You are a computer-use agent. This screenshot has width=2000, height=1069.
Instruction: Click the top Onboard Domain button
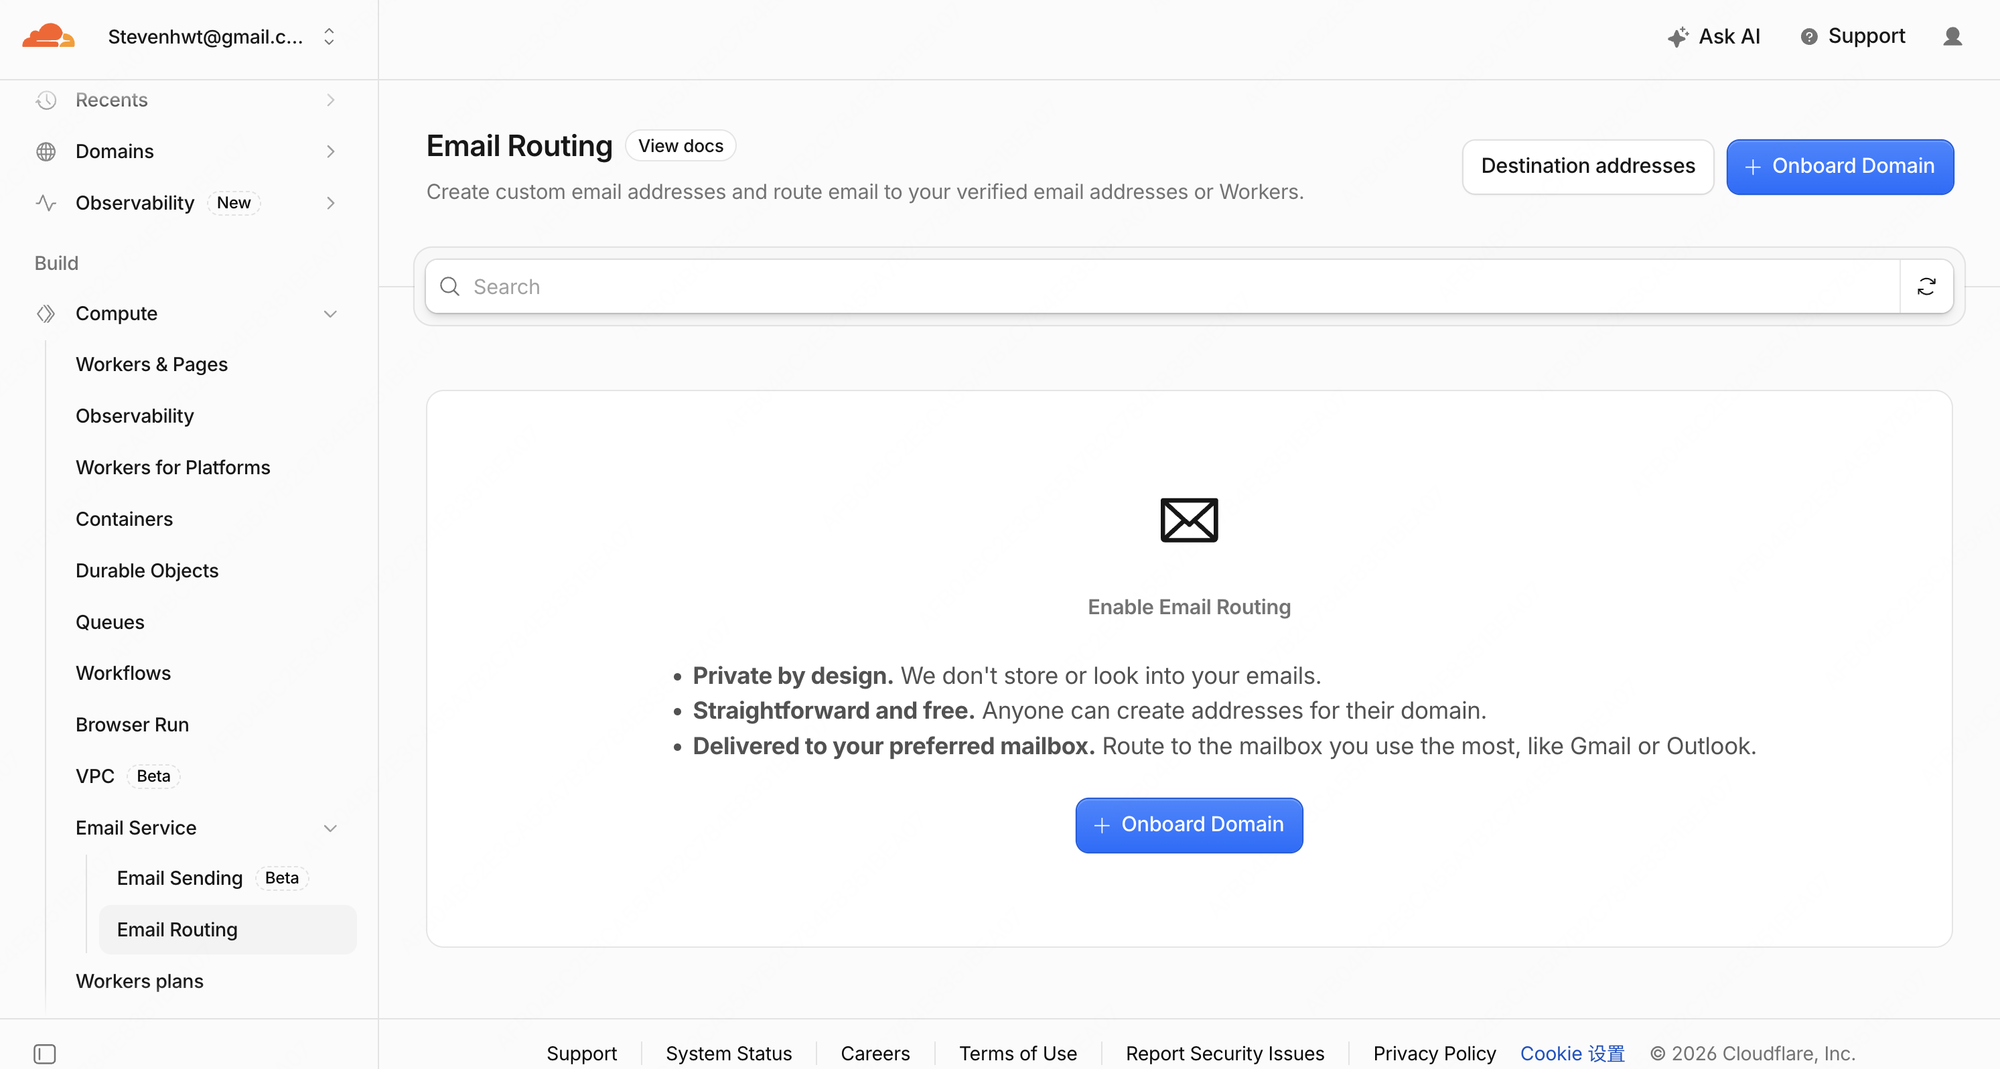click(1840, 167)
